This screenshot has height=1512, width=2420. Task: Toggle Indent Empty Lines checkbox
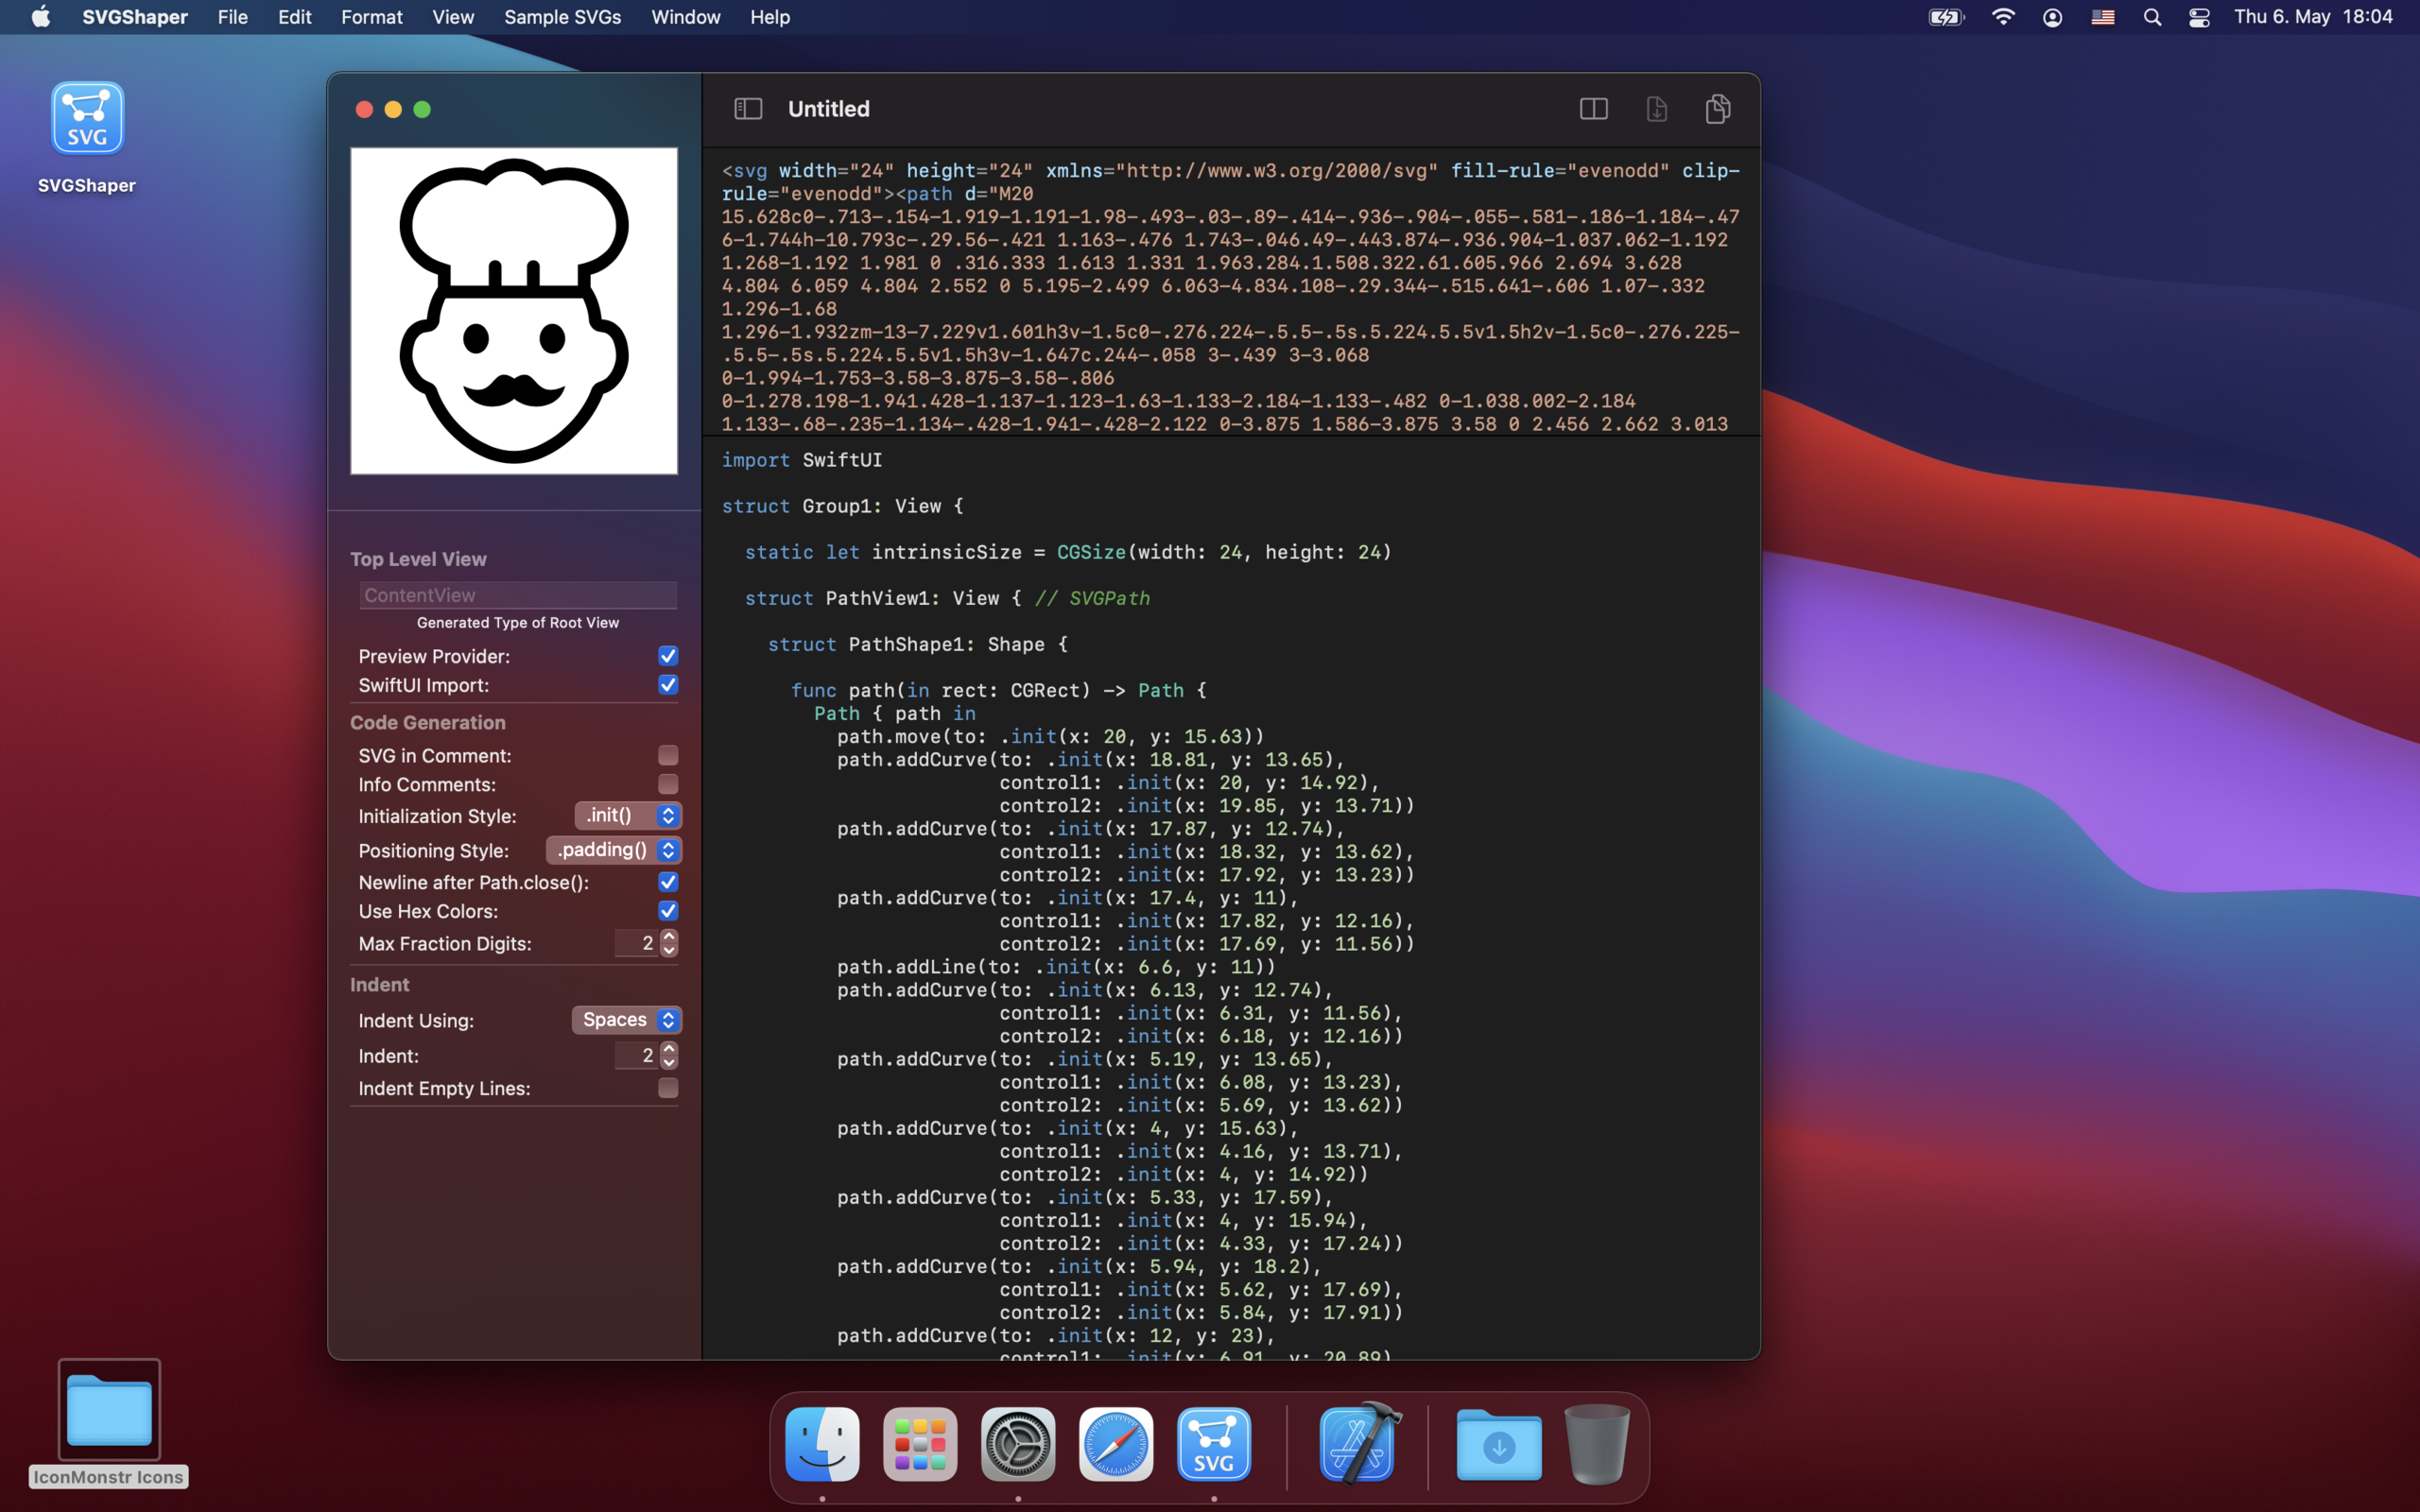coord(668,1088)
